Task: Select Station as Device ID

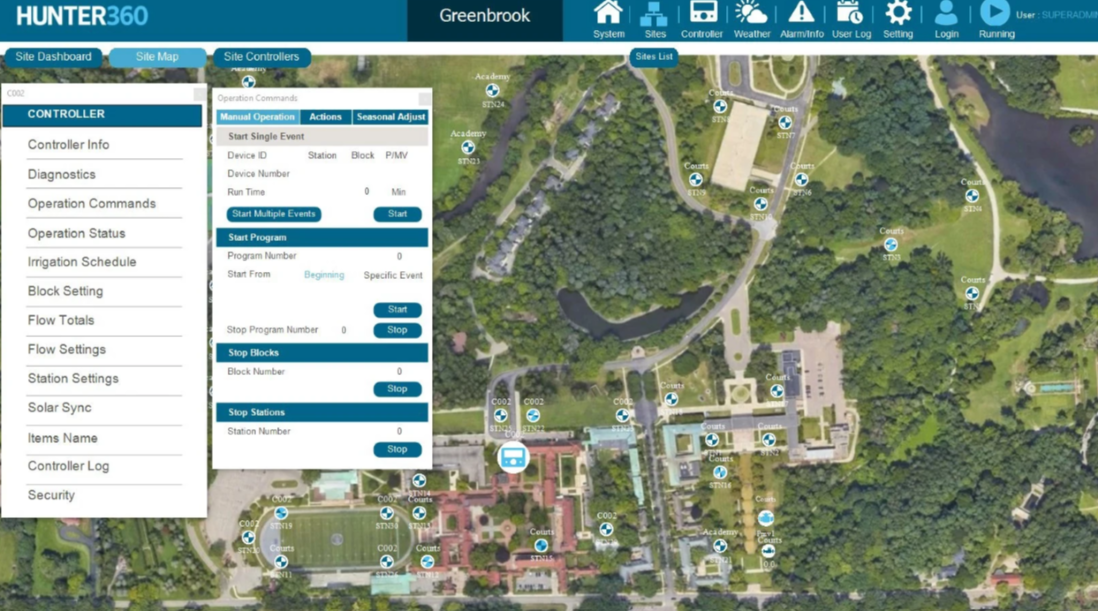Action: point(322,155)
